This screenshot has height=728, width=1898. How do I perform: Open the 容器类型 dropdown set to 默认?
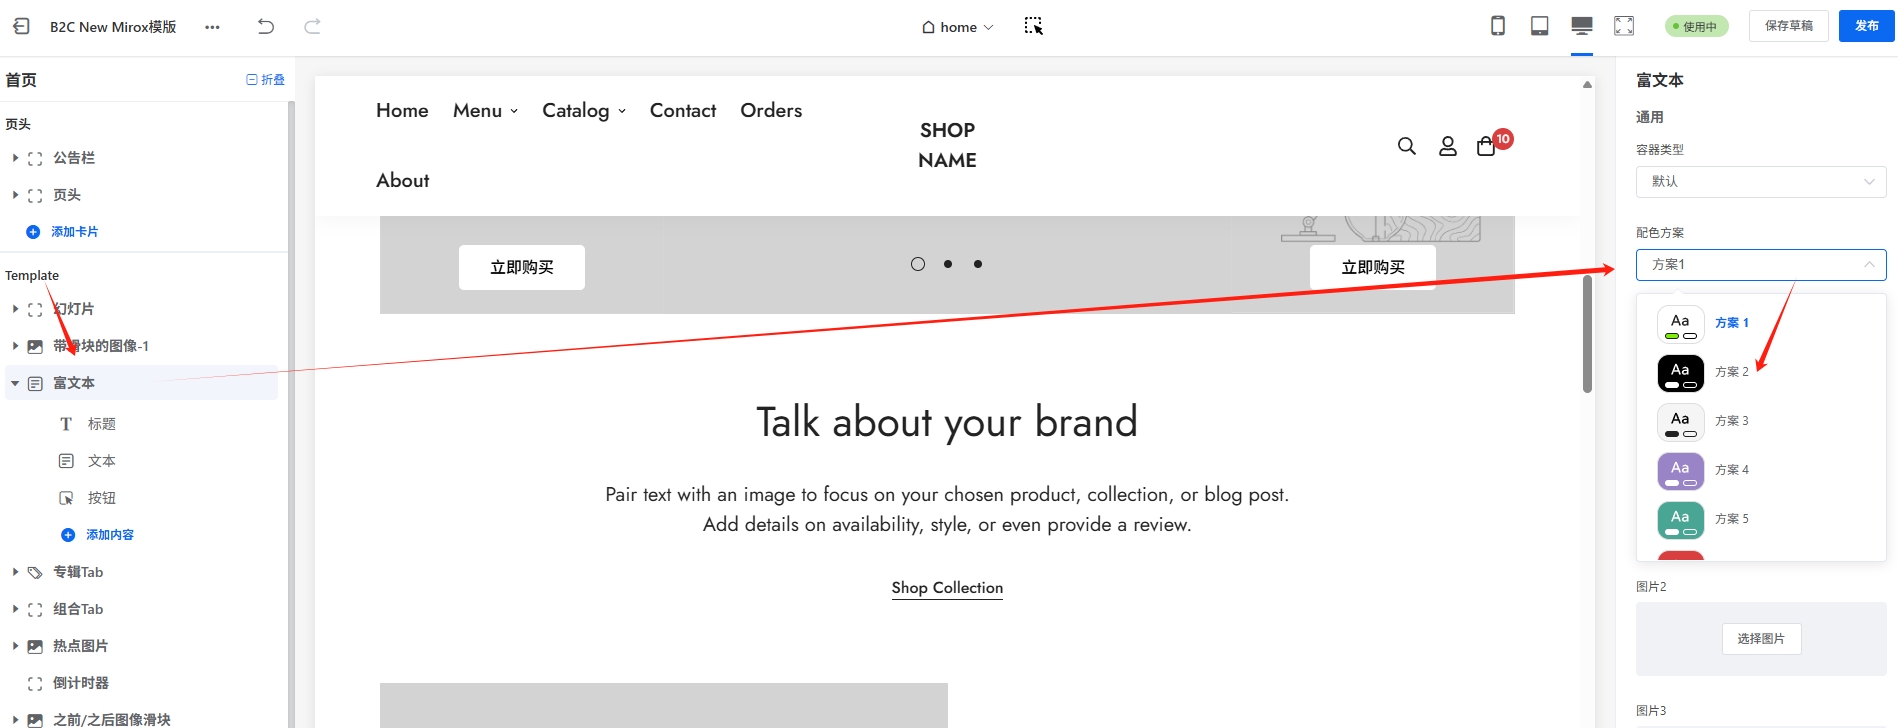pos(1760,182)
